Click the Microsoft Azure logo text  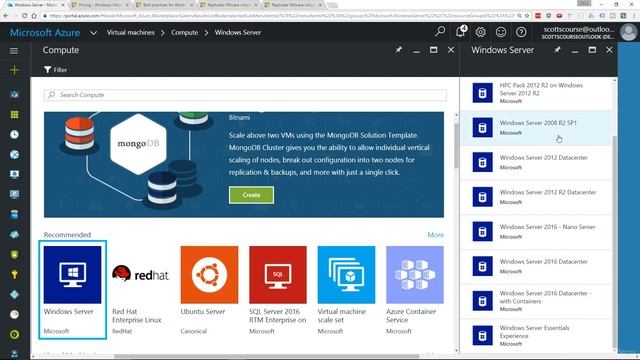tap(45, 32)
